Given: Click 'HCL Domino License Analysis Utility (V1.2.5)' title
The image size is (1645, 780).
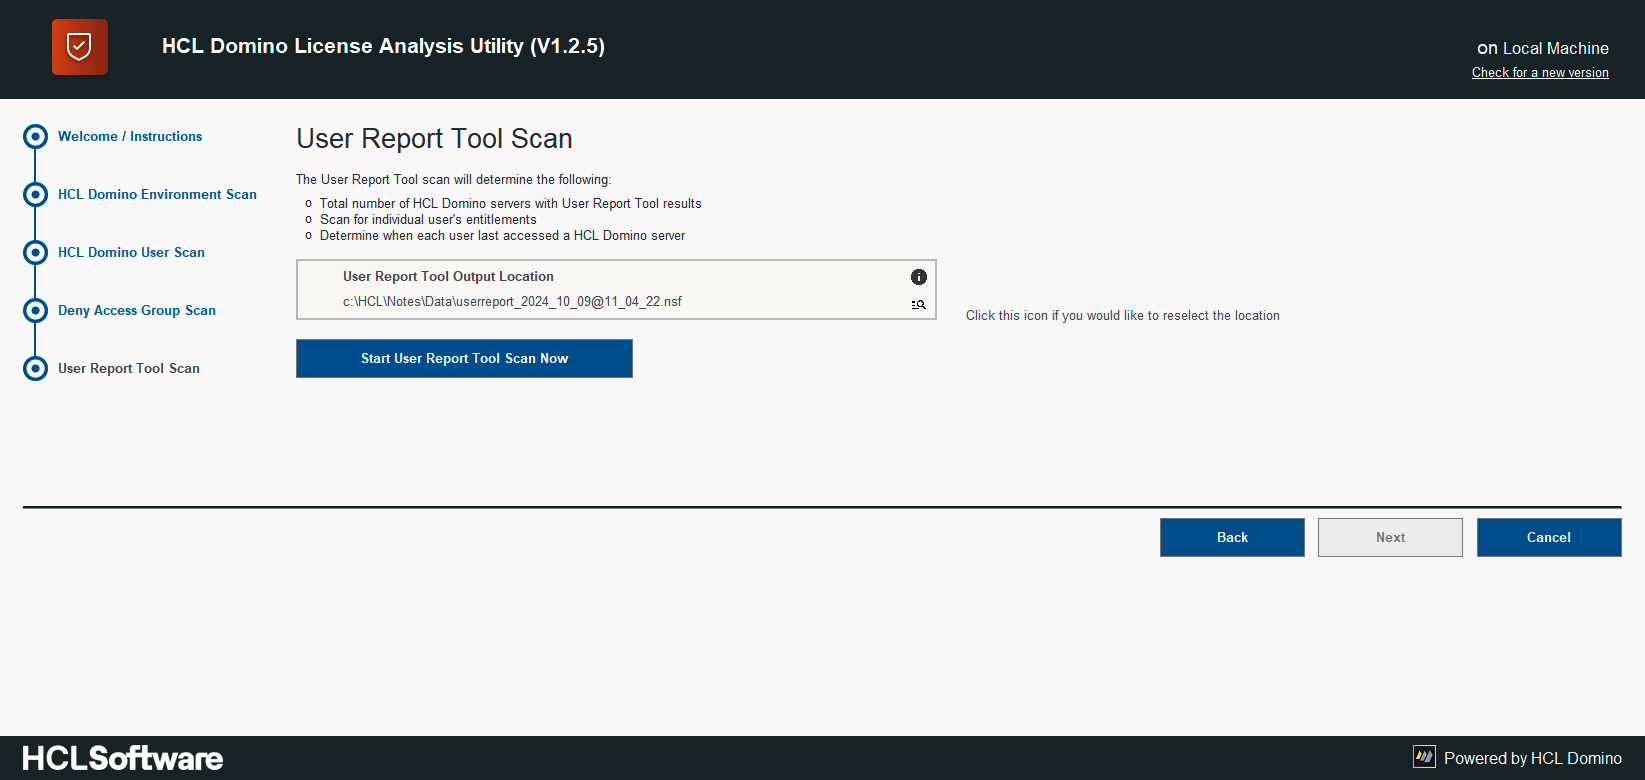Looking at the screenshot, I should 383,46.
